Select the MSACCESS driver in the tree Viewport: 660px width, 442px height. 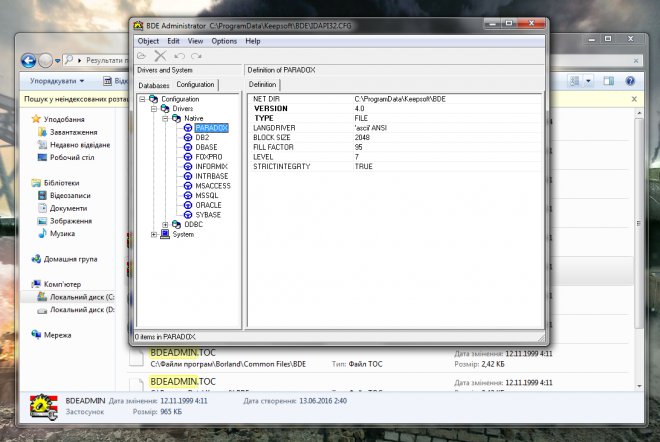[213, 186]
